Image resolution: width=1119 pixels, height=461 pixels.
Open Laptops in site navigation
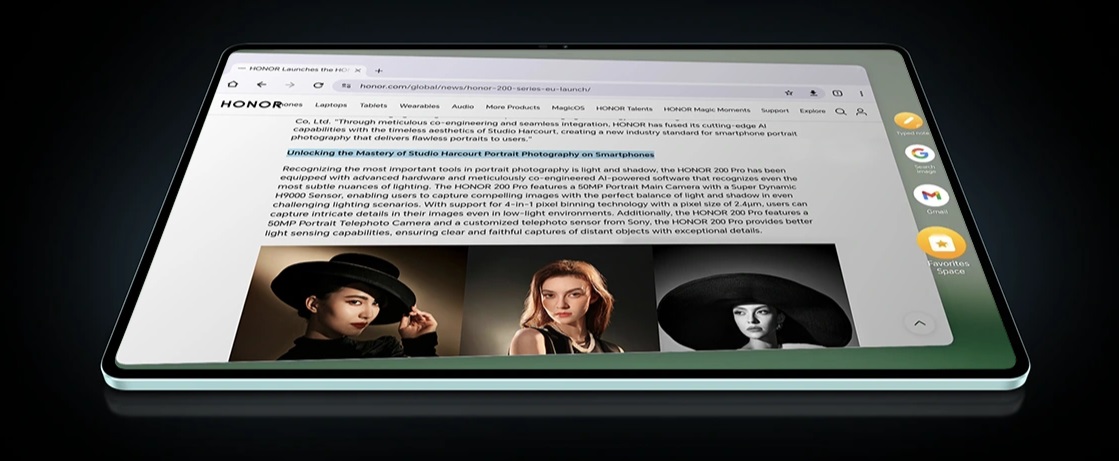(x=331, y=105)
